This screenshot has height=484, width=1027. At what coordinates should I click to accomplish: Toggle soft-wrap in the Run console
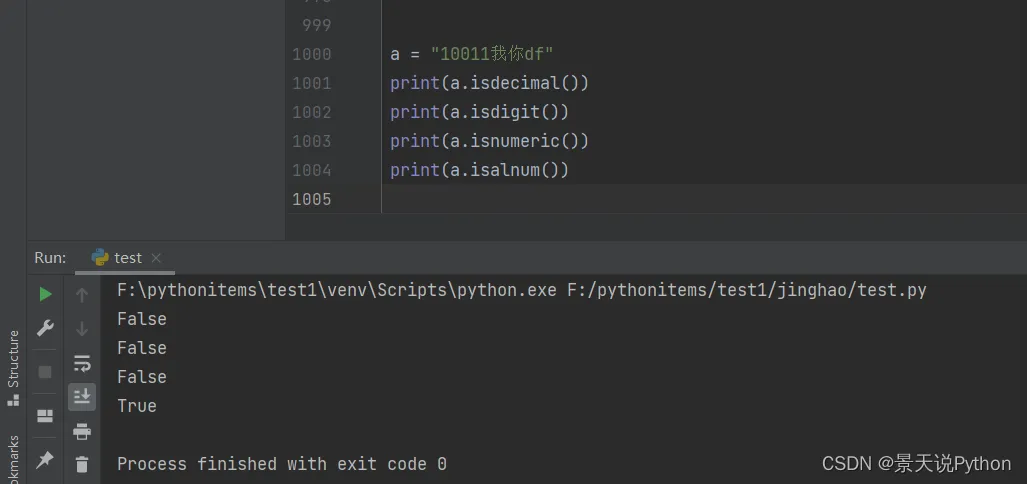(82, 363)
